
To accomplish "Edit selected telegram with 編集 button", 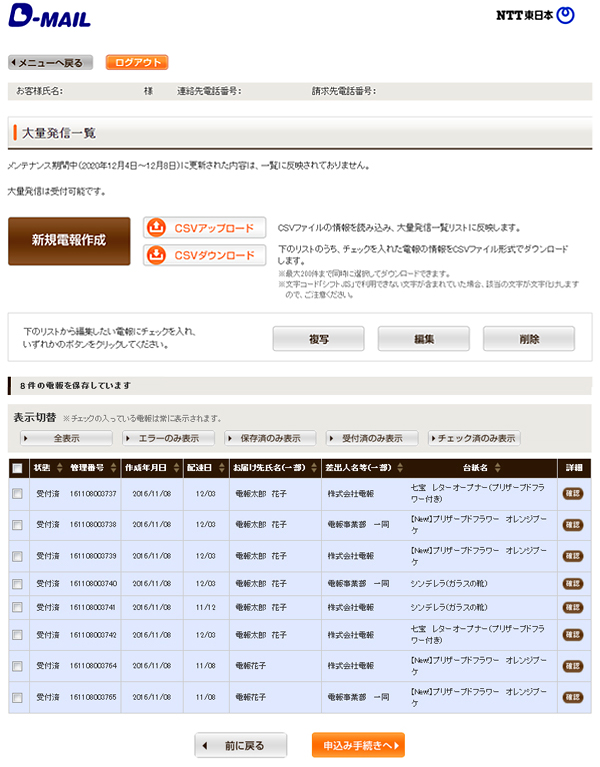I will 423,338.
